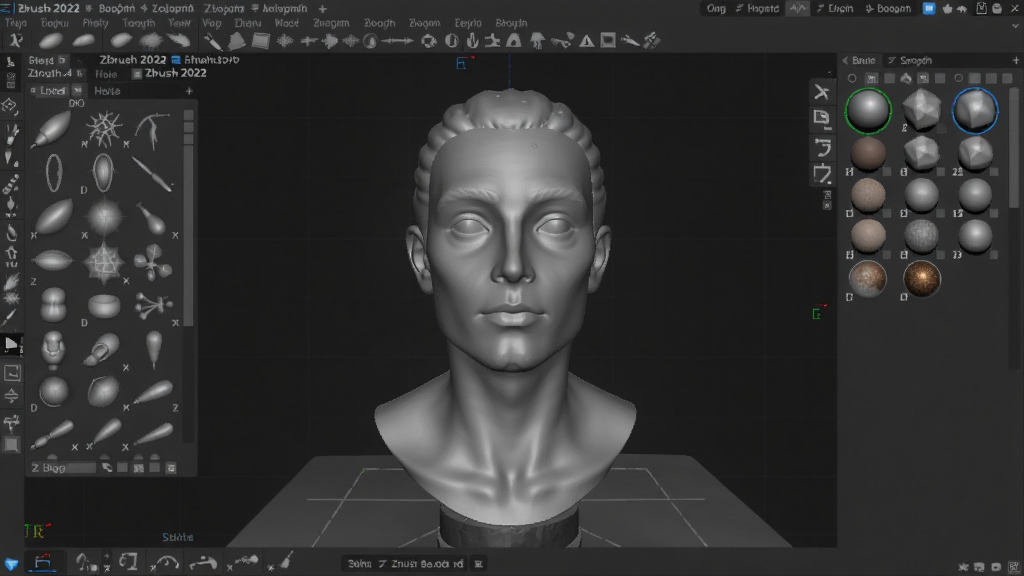Click the material panel vertical scrollbar
Screen dimensions: 1024x576
[x=1014, y=148]
